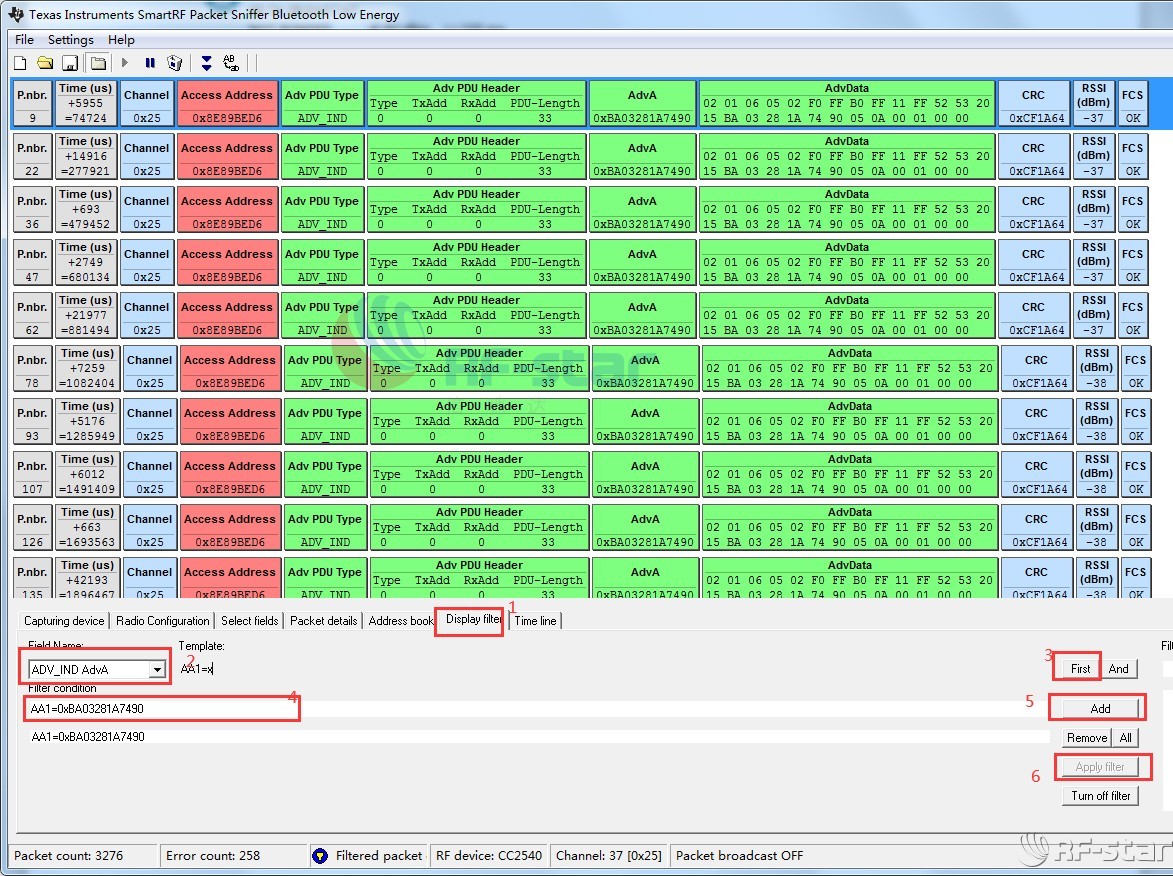This screenshot has height=876, width=1173.
Task: Click the Remove button
Action: click(x=1086, y=738)
